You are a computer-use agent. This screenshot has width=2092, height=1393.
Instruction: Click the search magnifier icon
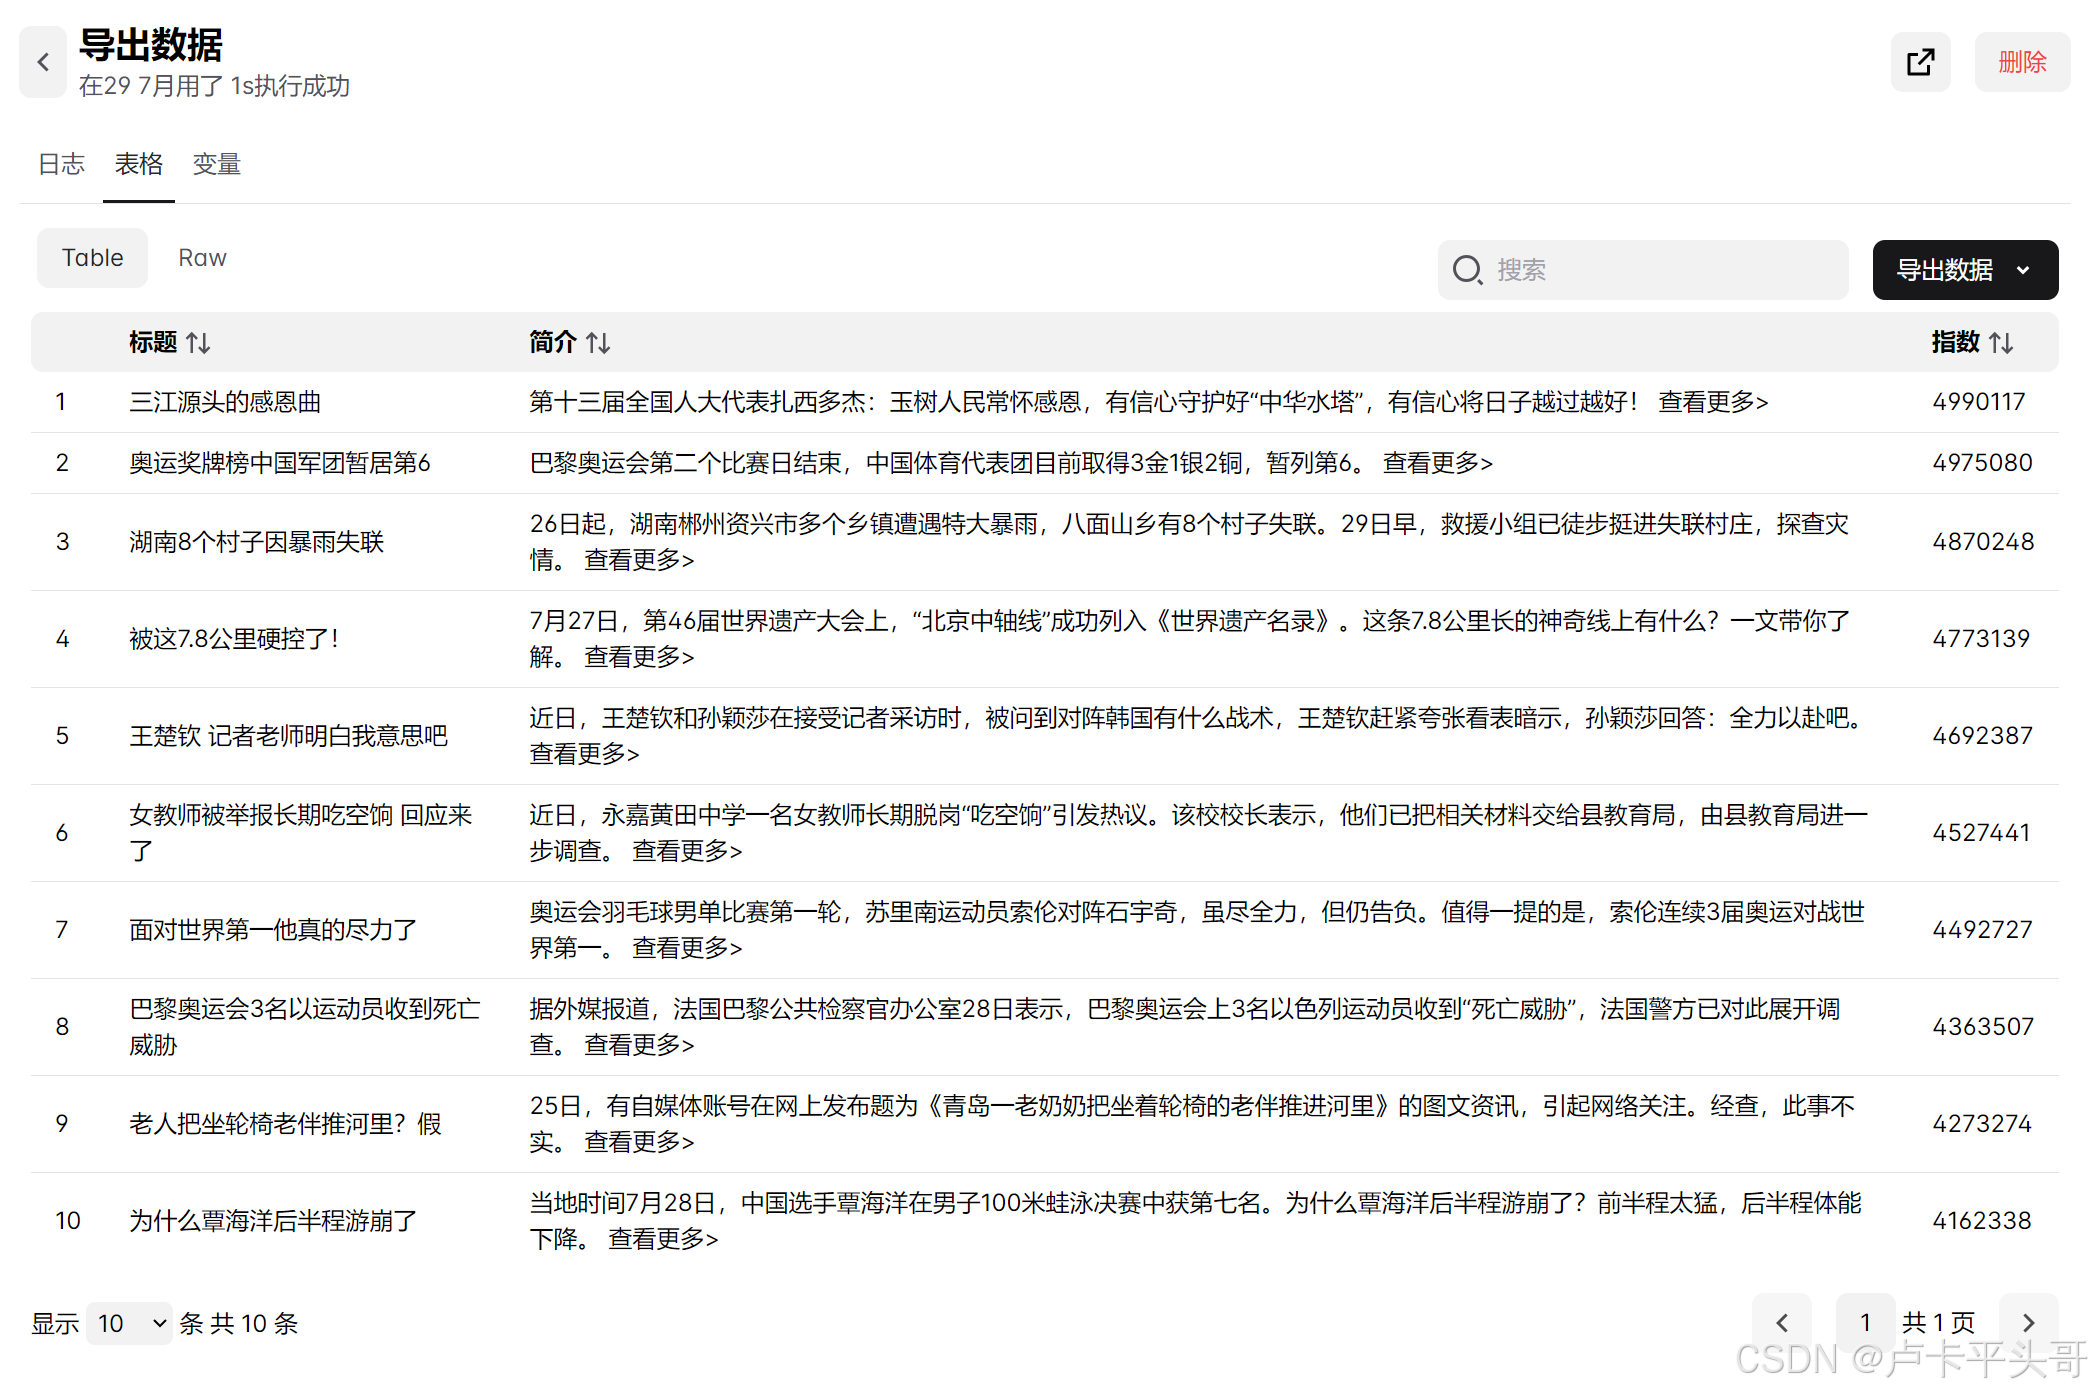[1467, 270]
